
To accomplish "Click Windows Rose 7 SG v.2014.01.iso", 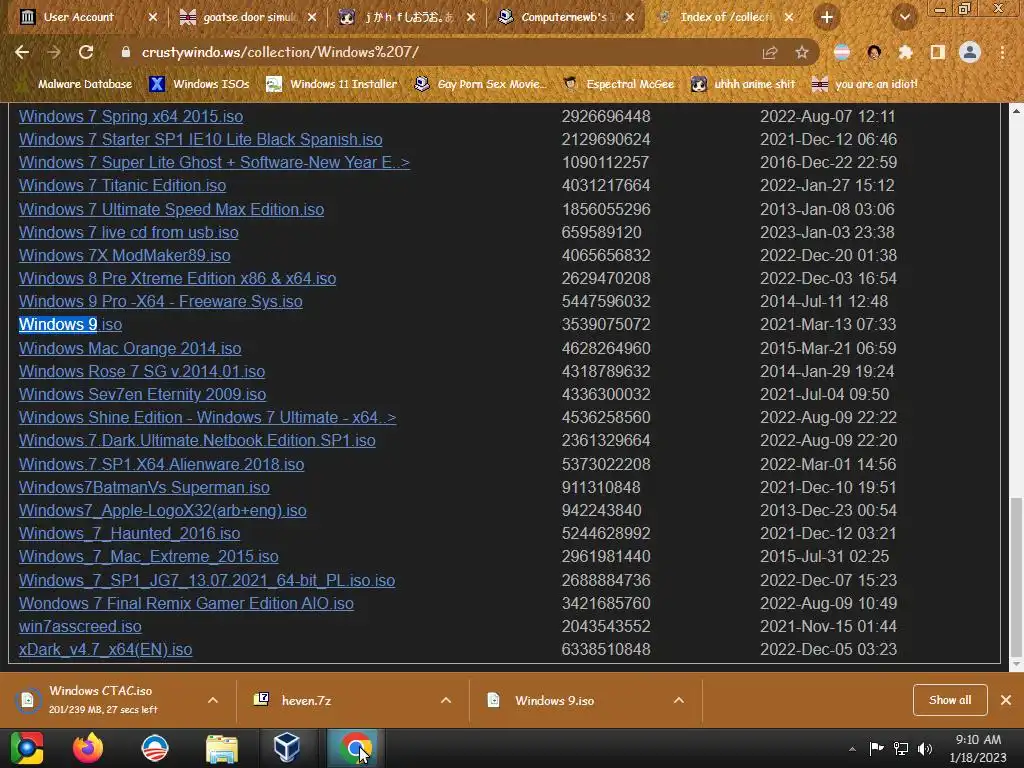I will (x=142, y=372).
